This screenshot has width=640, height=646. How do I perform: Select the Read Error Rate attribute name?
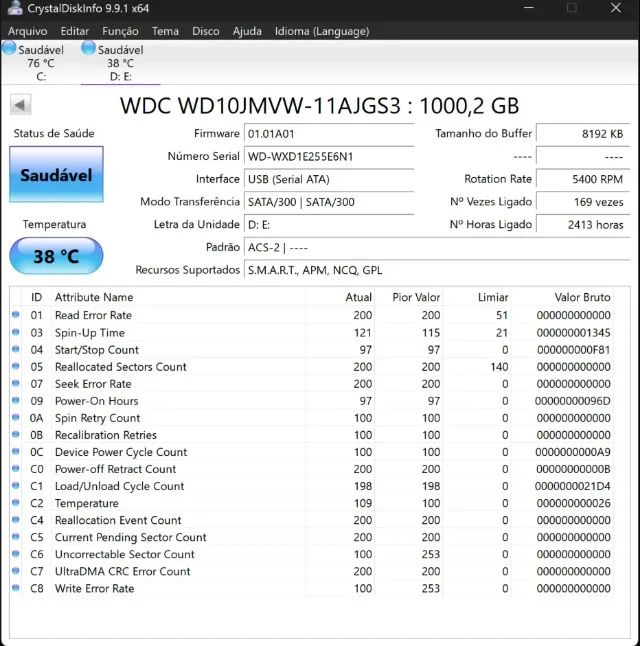coord(93,315)
